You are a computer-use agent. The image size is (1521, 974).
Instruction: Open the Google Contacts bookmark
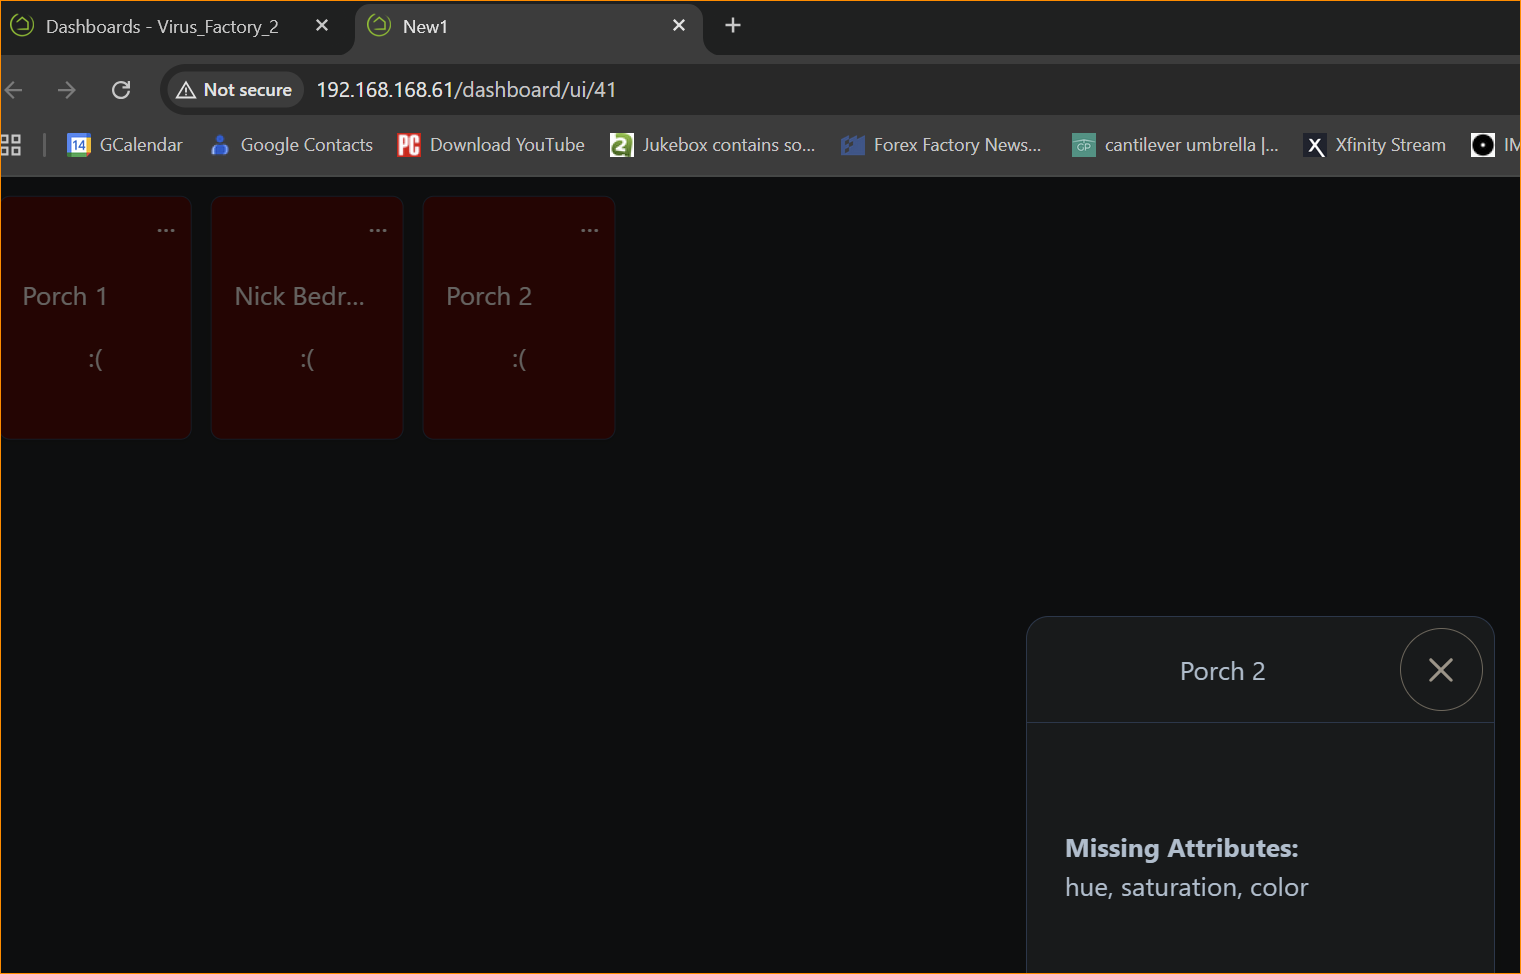point(292,145)
